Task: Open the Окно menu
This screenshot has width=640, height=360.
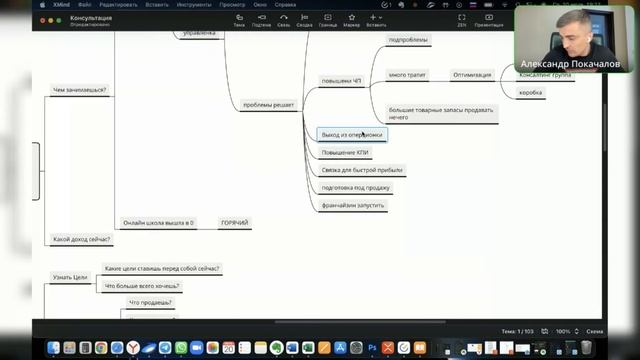Action: coord(260,5)
